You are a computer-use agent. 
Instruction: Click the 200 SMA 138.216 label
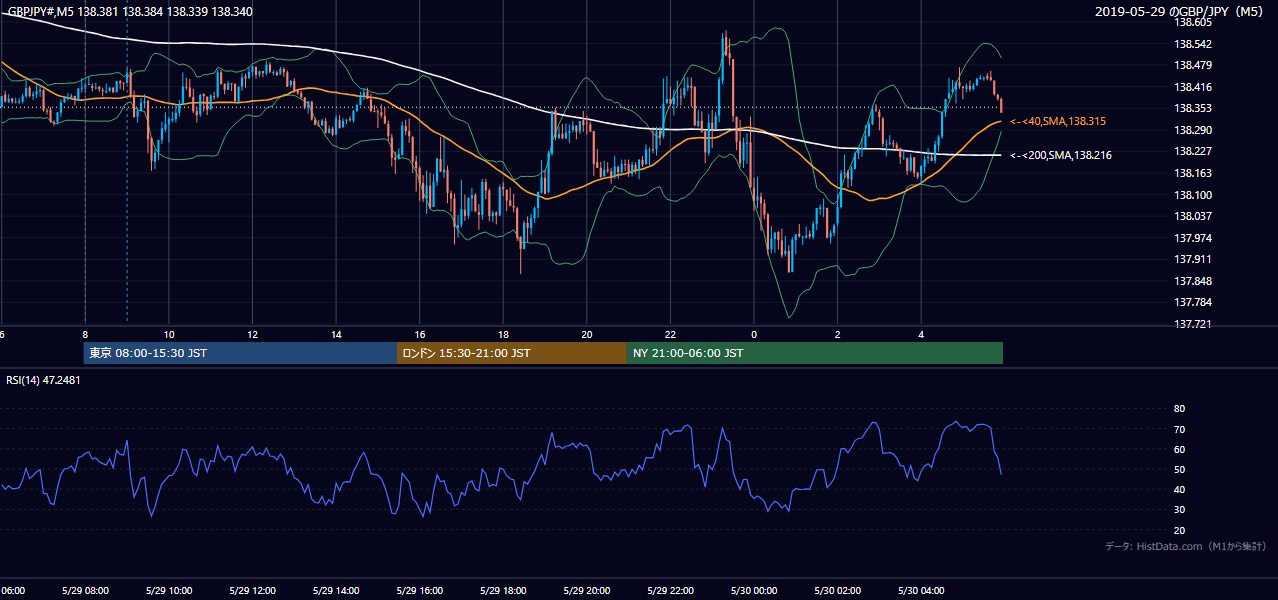1061,155
